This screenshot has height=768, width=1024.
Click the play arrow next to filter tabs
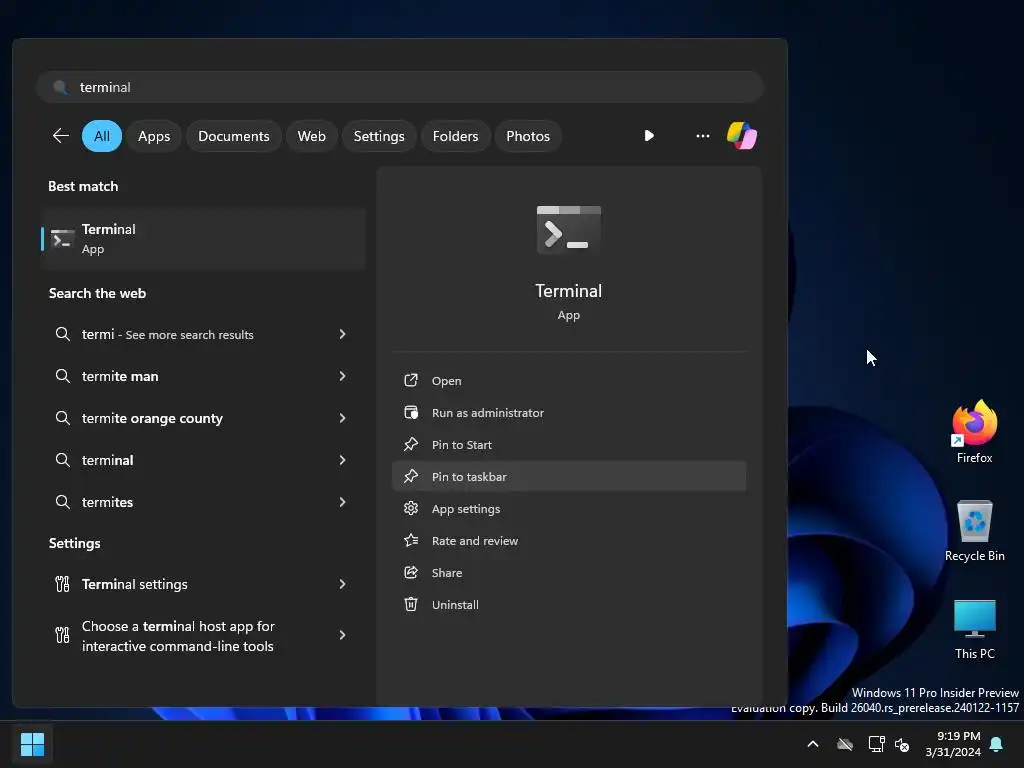pyautogui.click(x=649, y=136)
